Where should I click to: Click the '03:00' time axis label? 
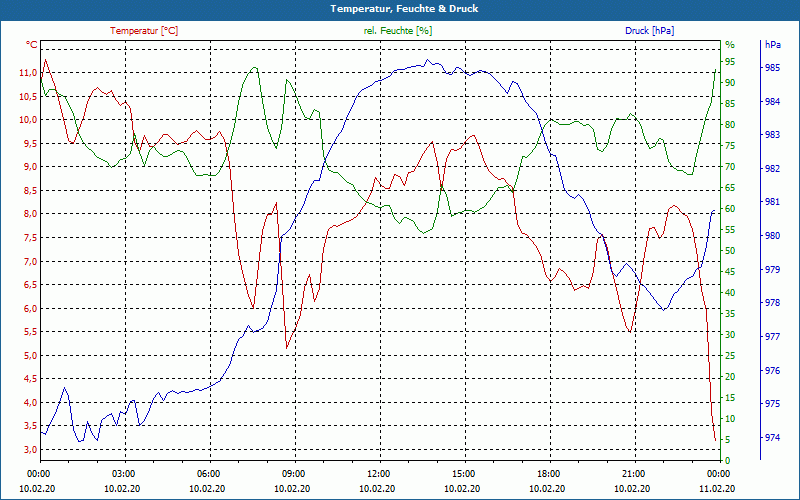122,473
